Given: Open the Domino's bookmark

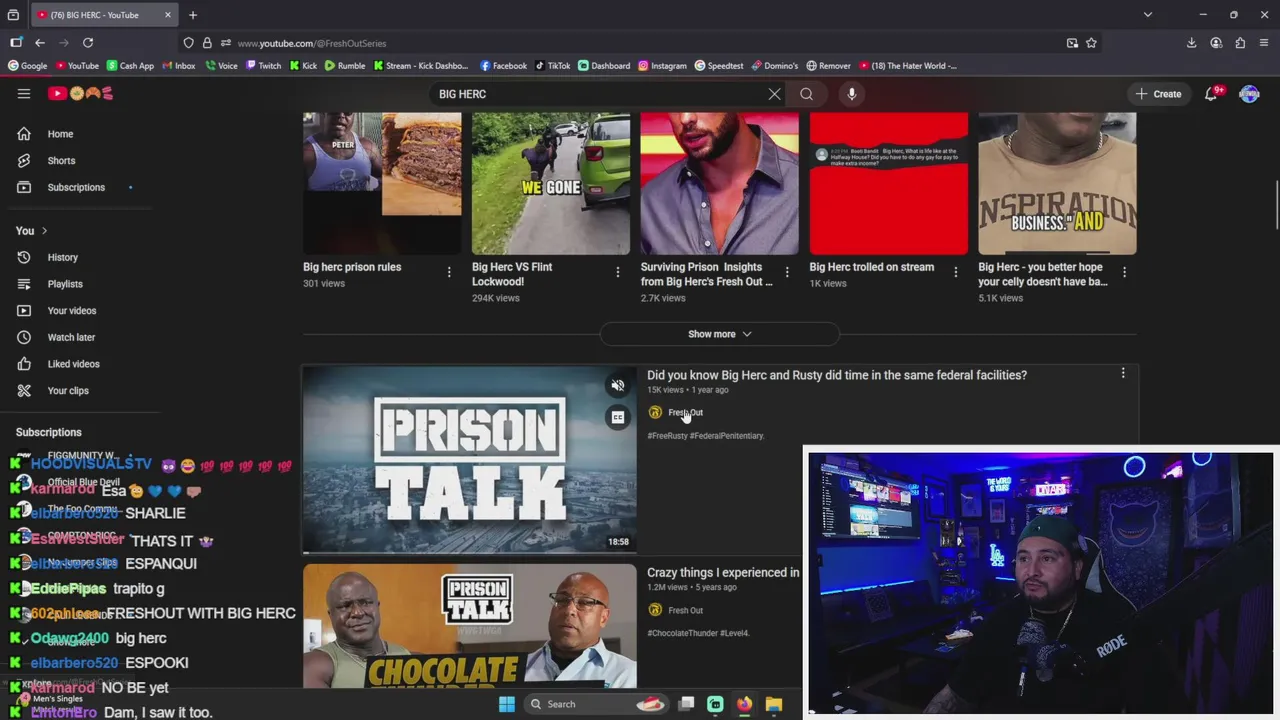Looking at the screenshot, I should (775, 66).
